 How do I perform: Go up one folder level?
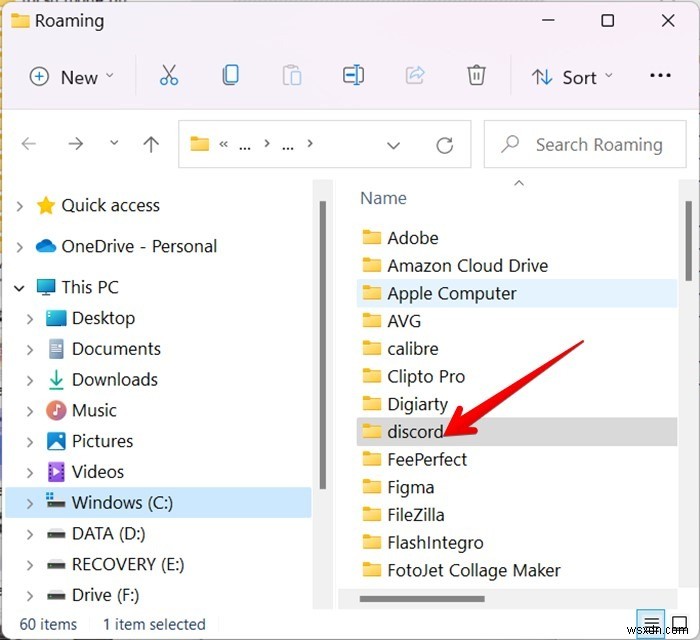coord(151,144)
